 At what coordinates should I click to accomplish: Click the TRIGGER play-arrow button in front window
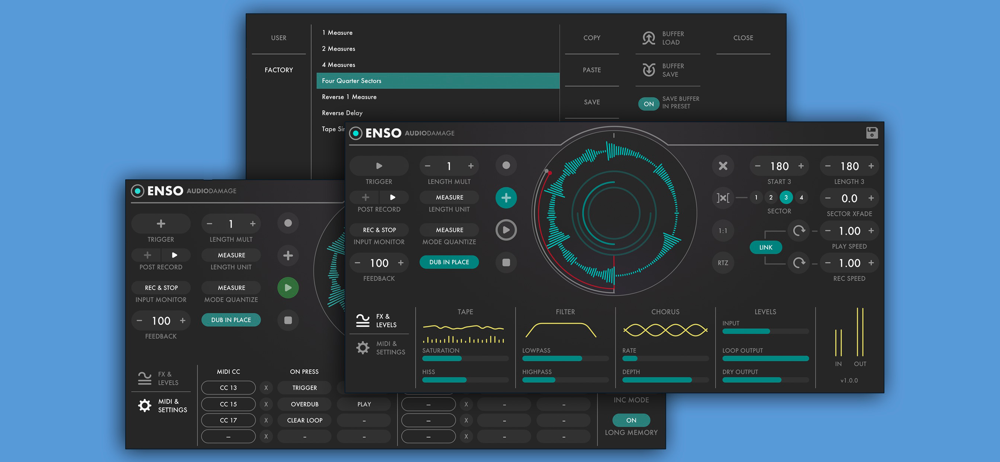(x=379, y=166)
